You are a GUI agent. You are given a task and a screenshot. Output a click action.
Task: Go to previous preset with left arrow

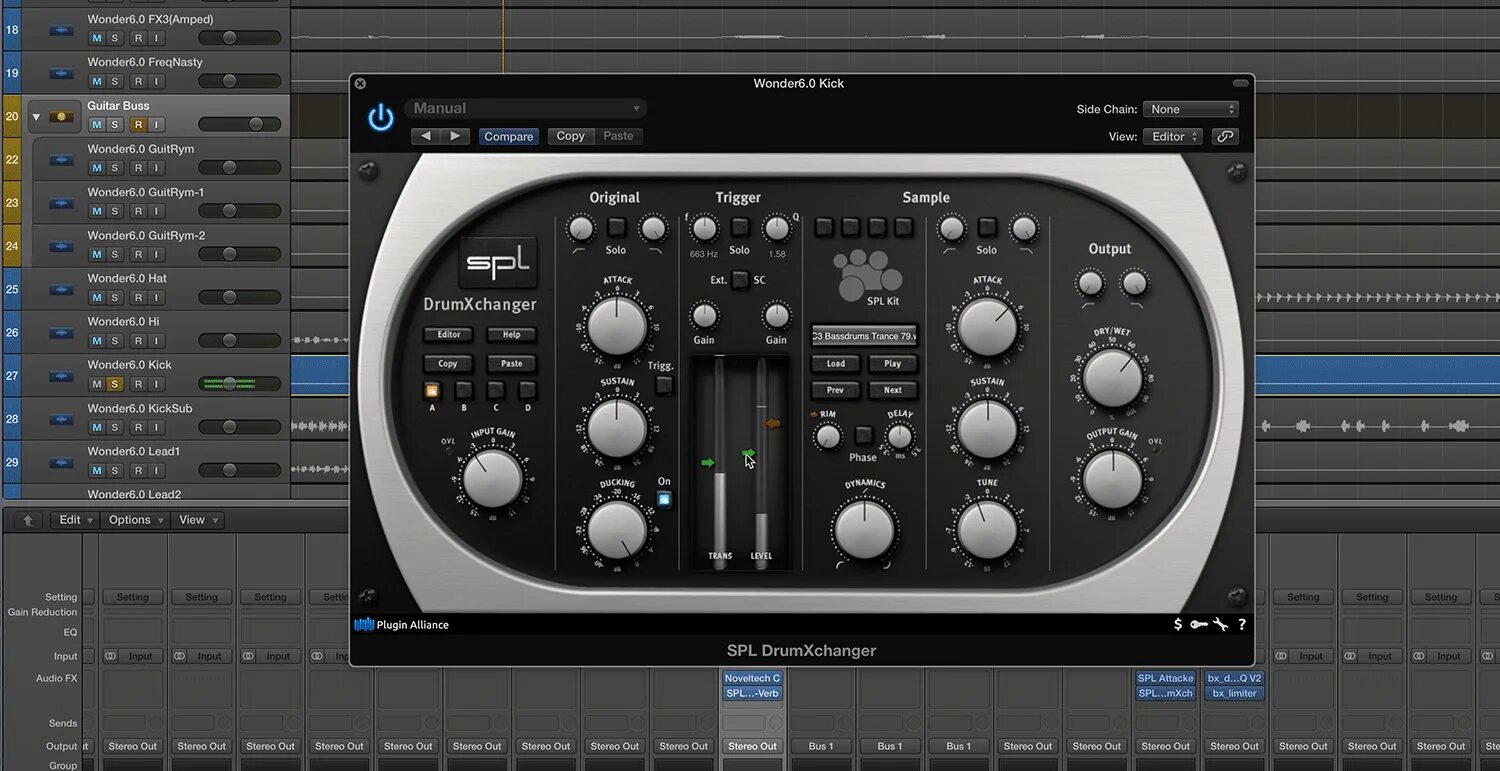tap(426, 136)
